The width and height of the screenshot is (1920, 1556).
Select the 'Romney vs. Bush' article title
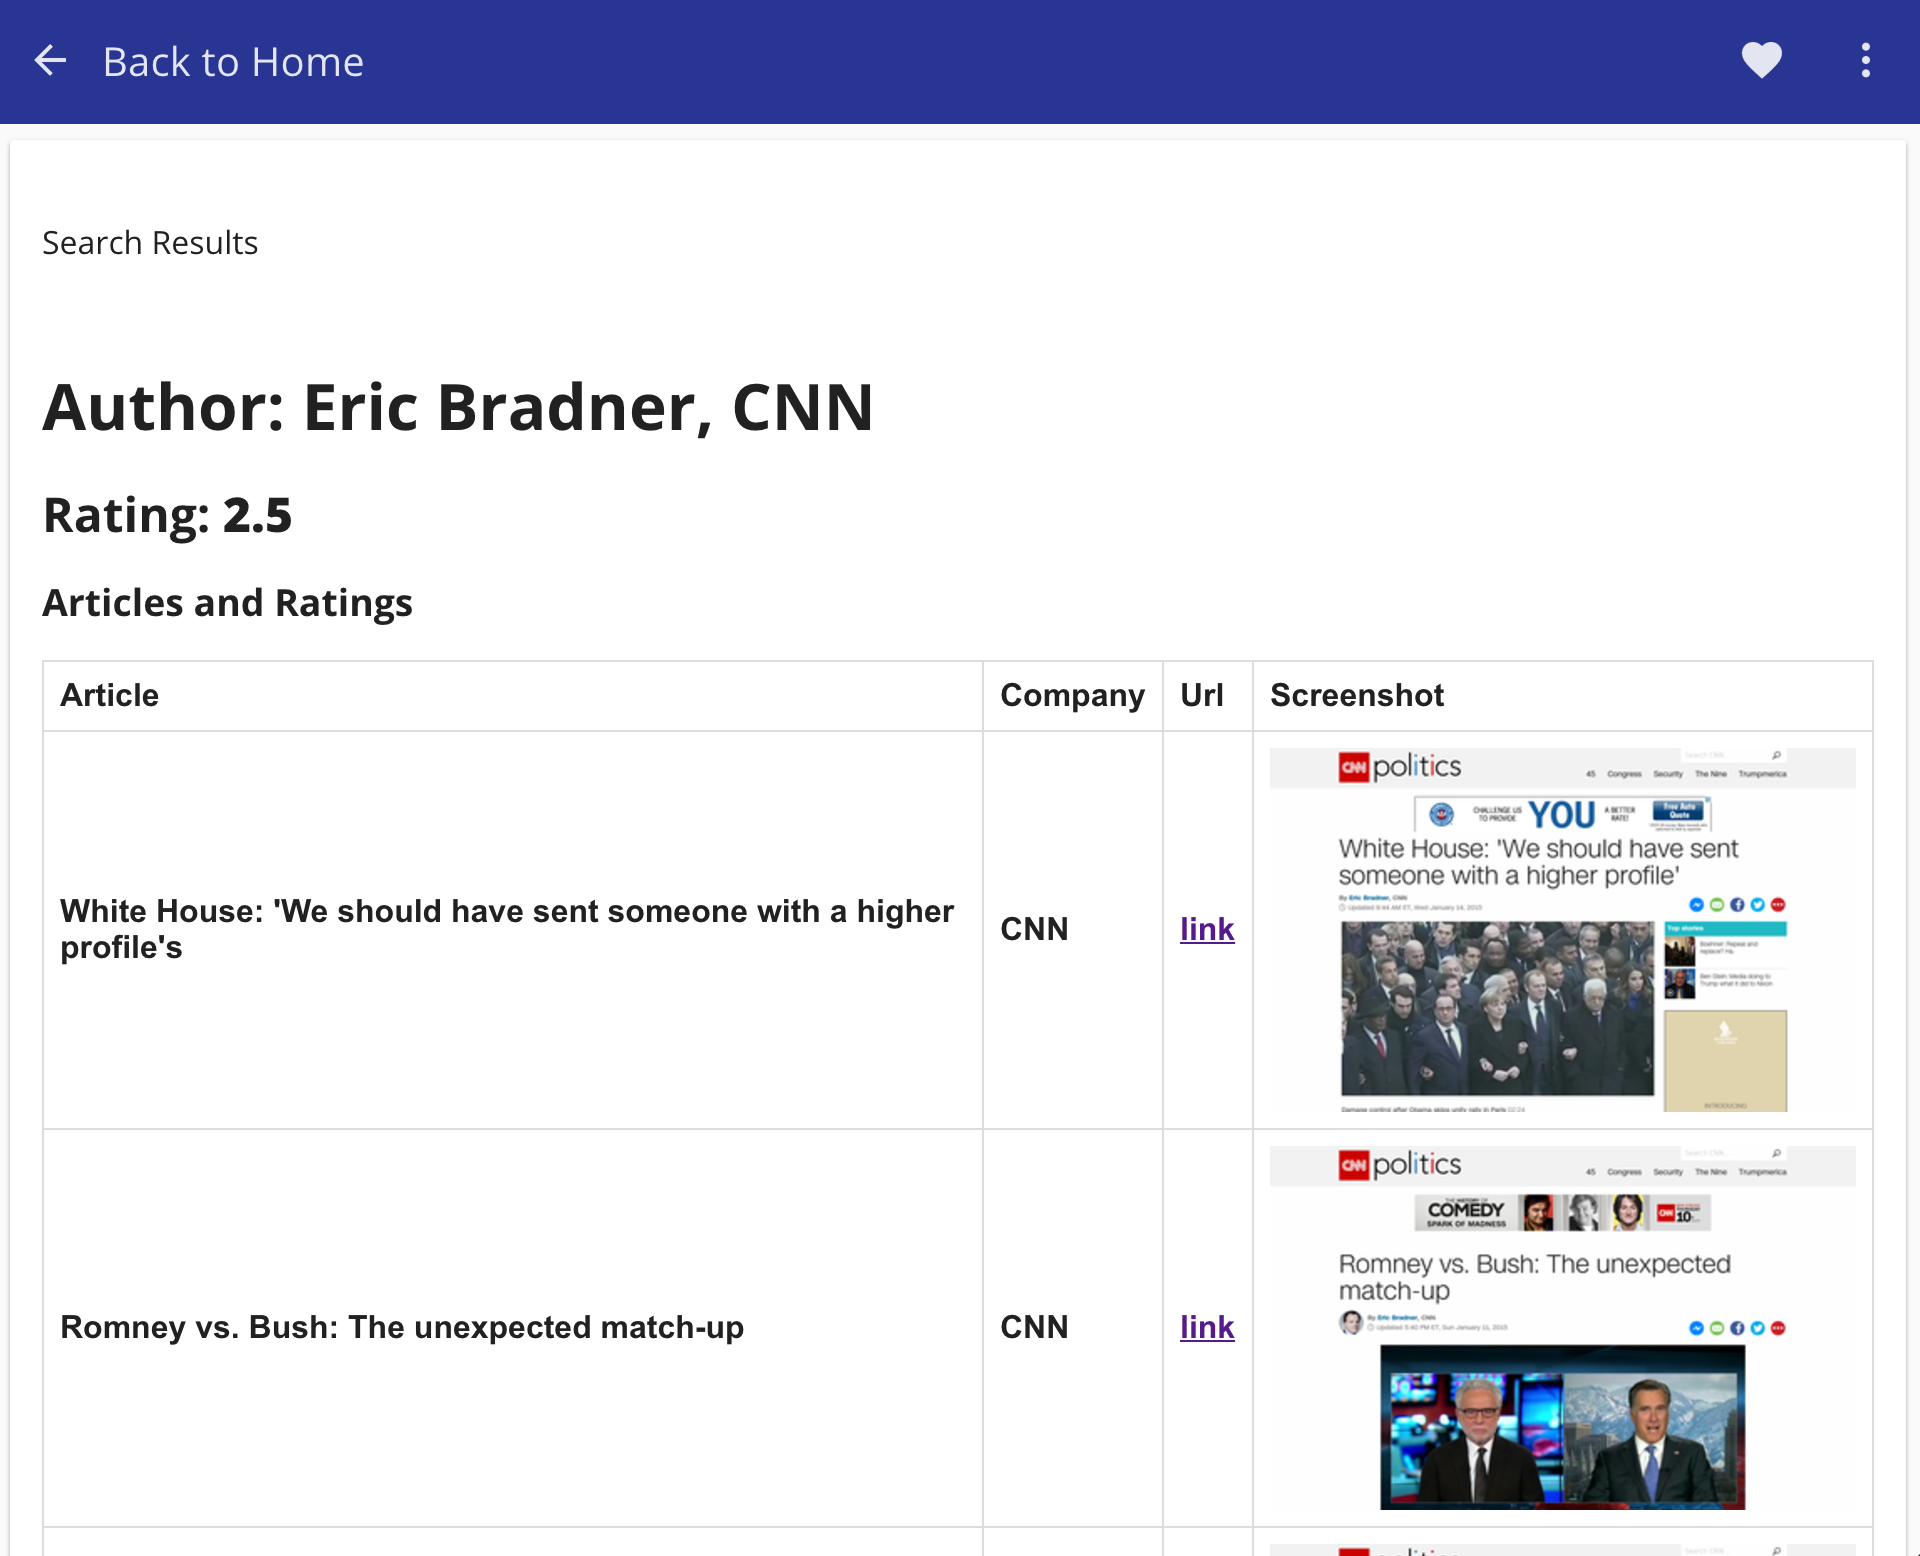(x=402, y=1327)
